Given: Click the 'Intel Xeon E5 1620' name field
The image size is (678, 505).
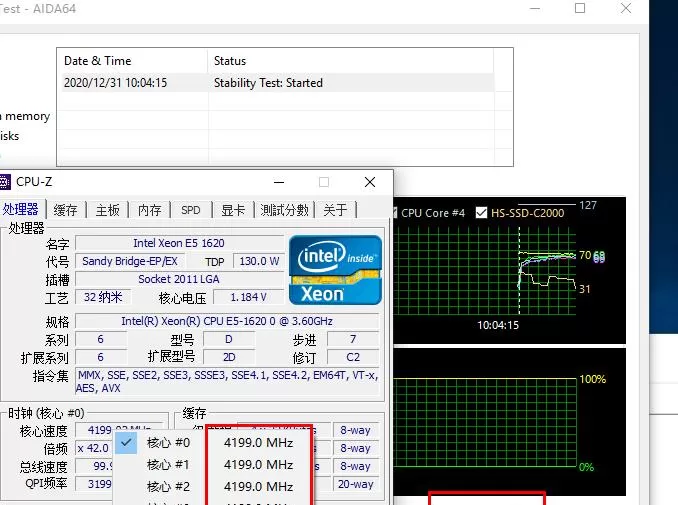Looking at the screenshot, I should 179,243.
